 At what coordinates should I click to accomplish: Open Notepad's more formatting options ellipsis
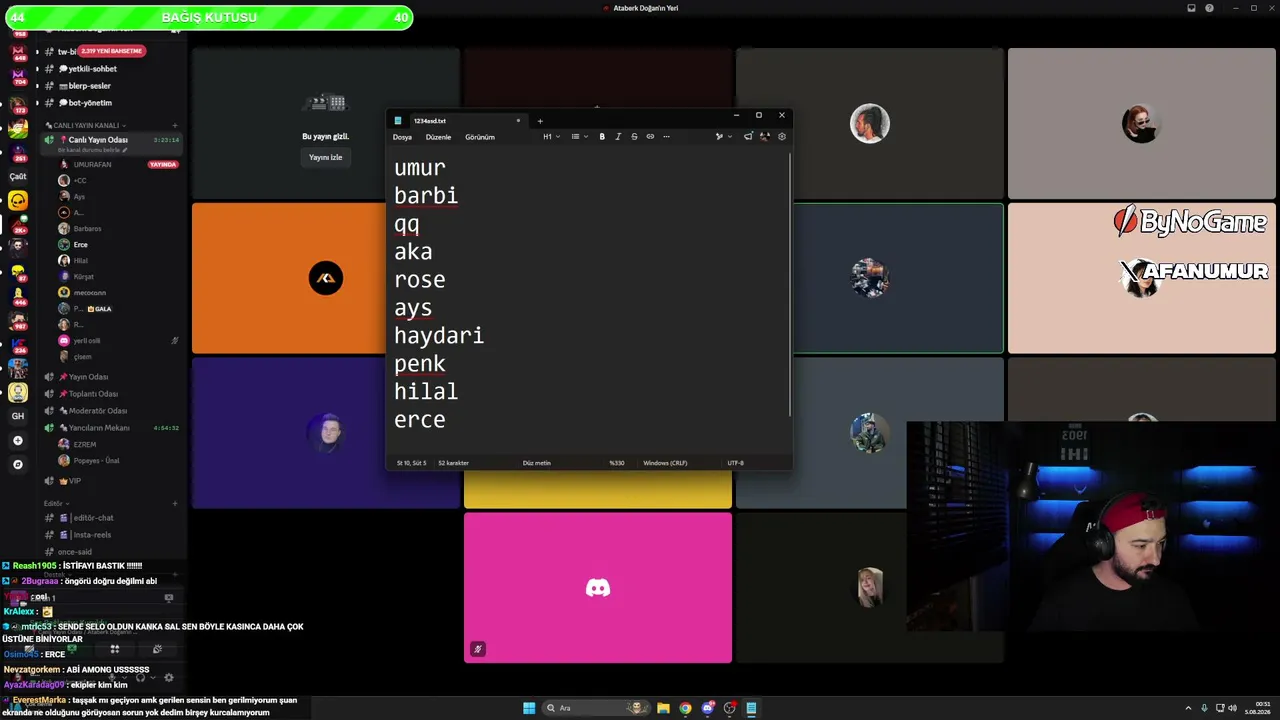pyautogui.click(x=666, y=137)
